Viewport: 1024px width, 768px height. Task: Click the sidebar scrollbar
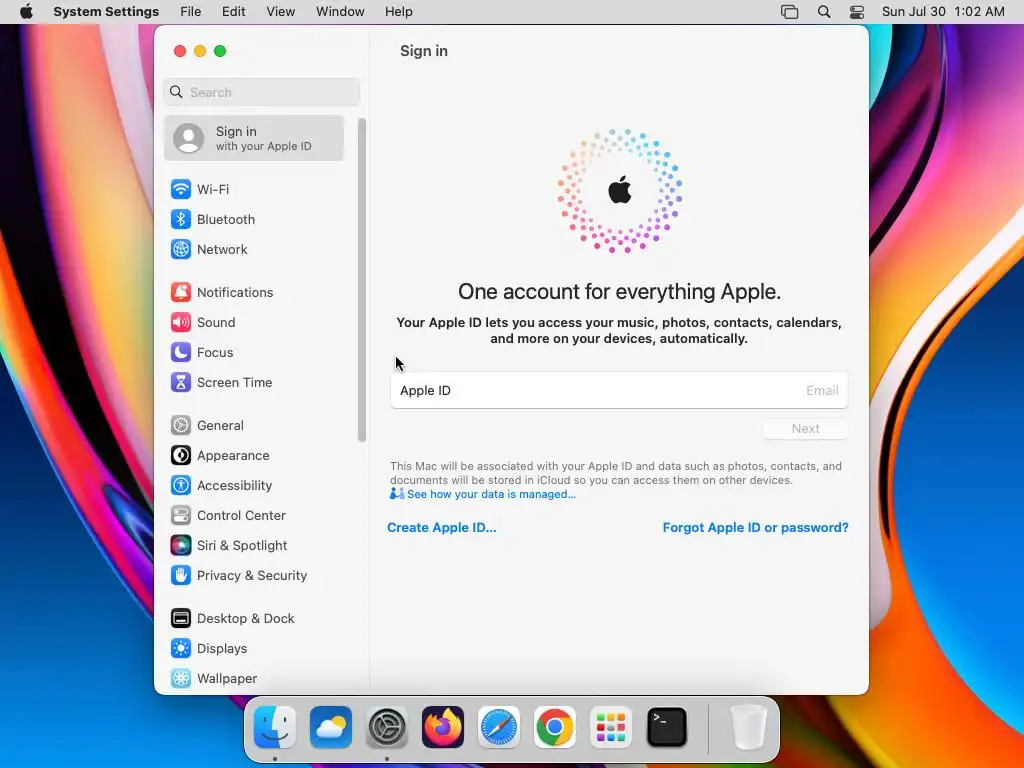pos(362,280)
